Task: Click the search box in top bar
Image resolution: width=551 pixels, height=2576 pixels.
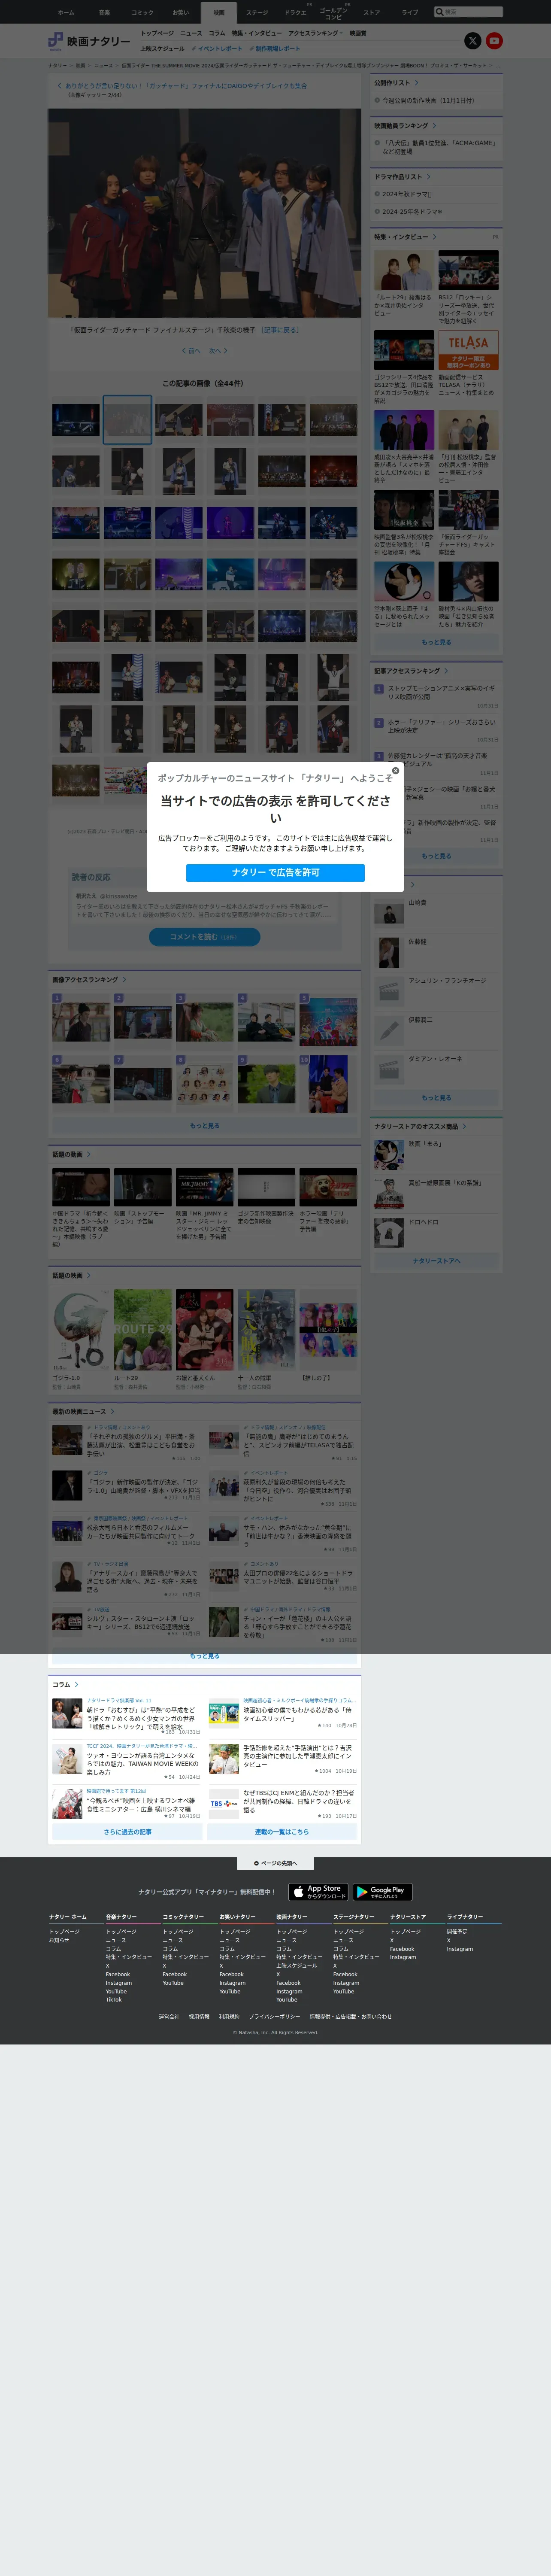Action: click(468, 12)
